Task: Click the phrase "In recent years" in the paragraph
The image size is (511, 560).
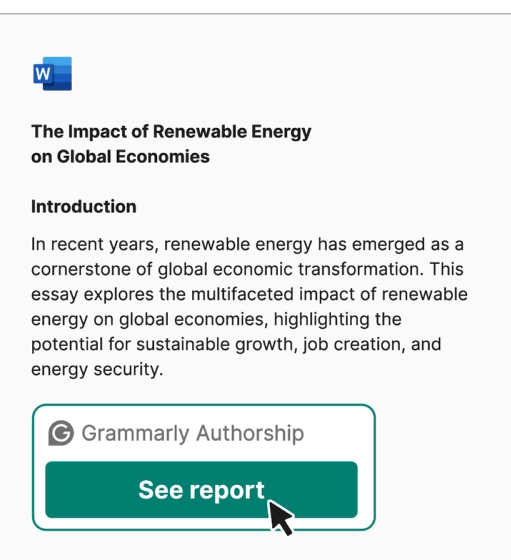Action: (94, 245)
